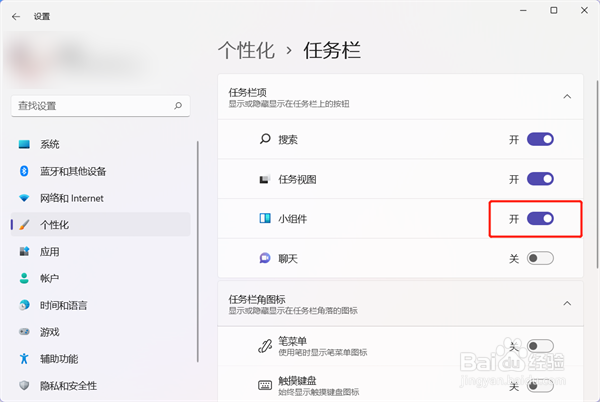Open 时间和语言 category
Viewport: 600px width, 402px height.
(101, 305)
